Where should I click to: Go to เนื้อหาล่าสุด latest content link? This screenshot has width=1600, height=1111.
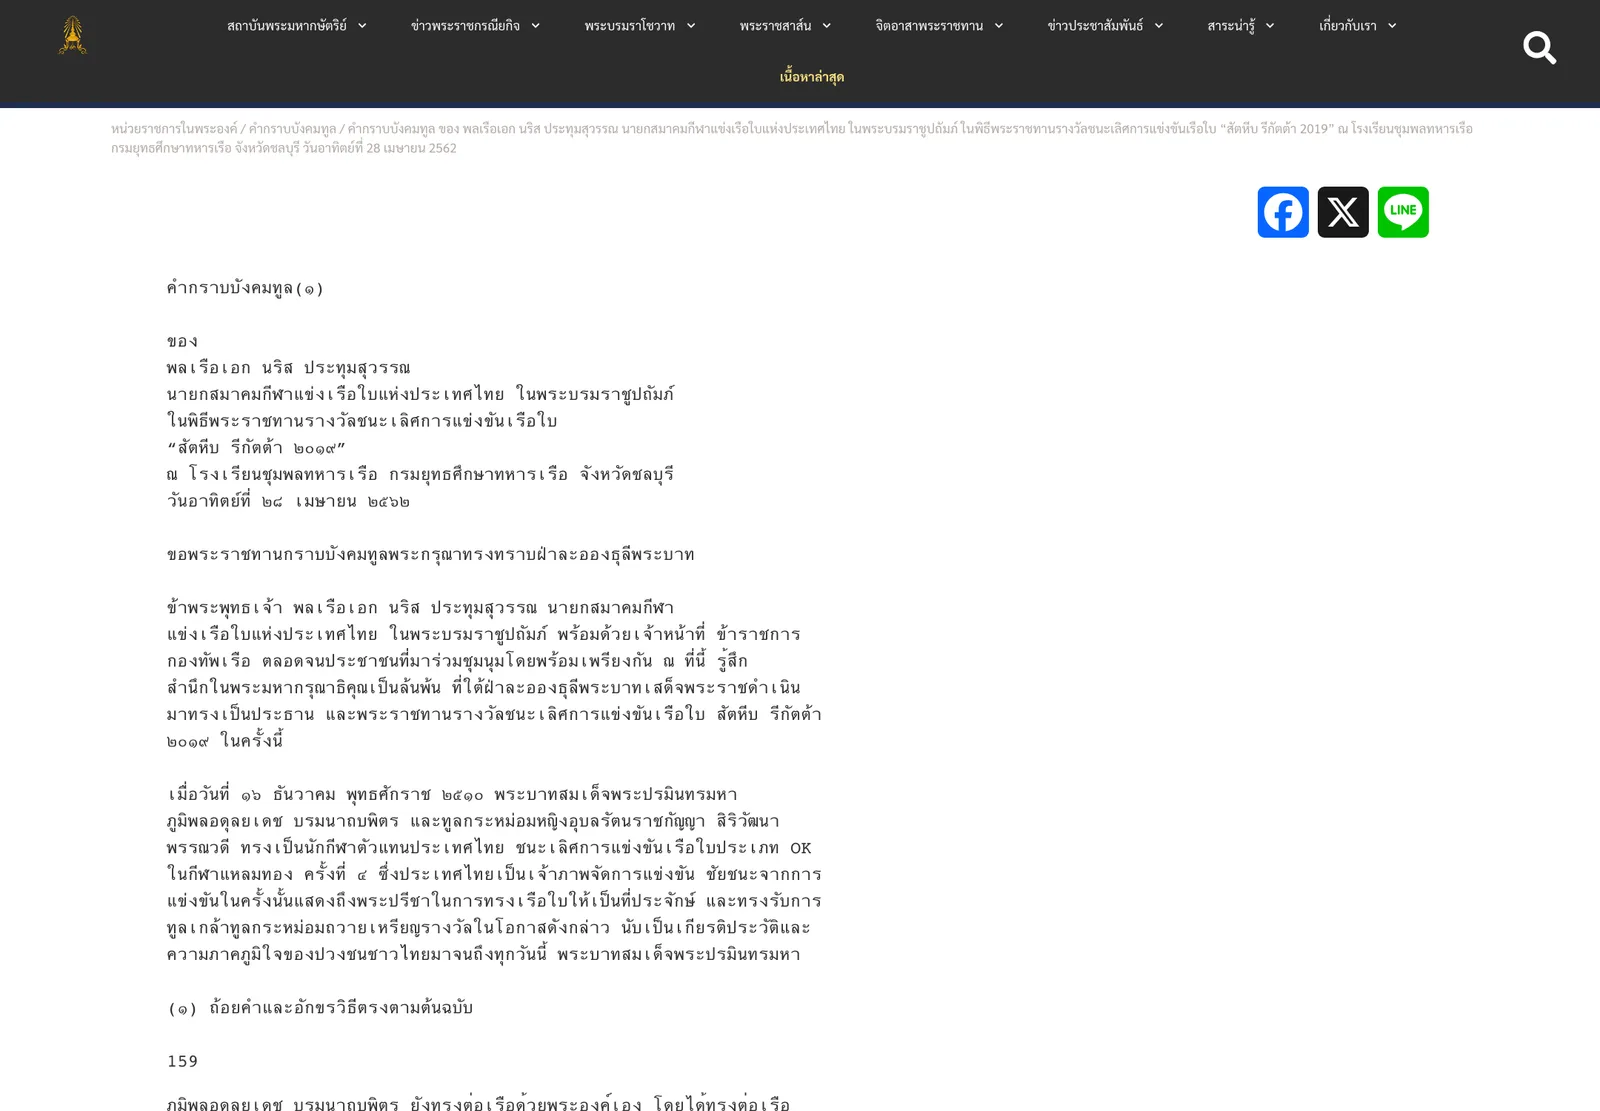(812, 77)
